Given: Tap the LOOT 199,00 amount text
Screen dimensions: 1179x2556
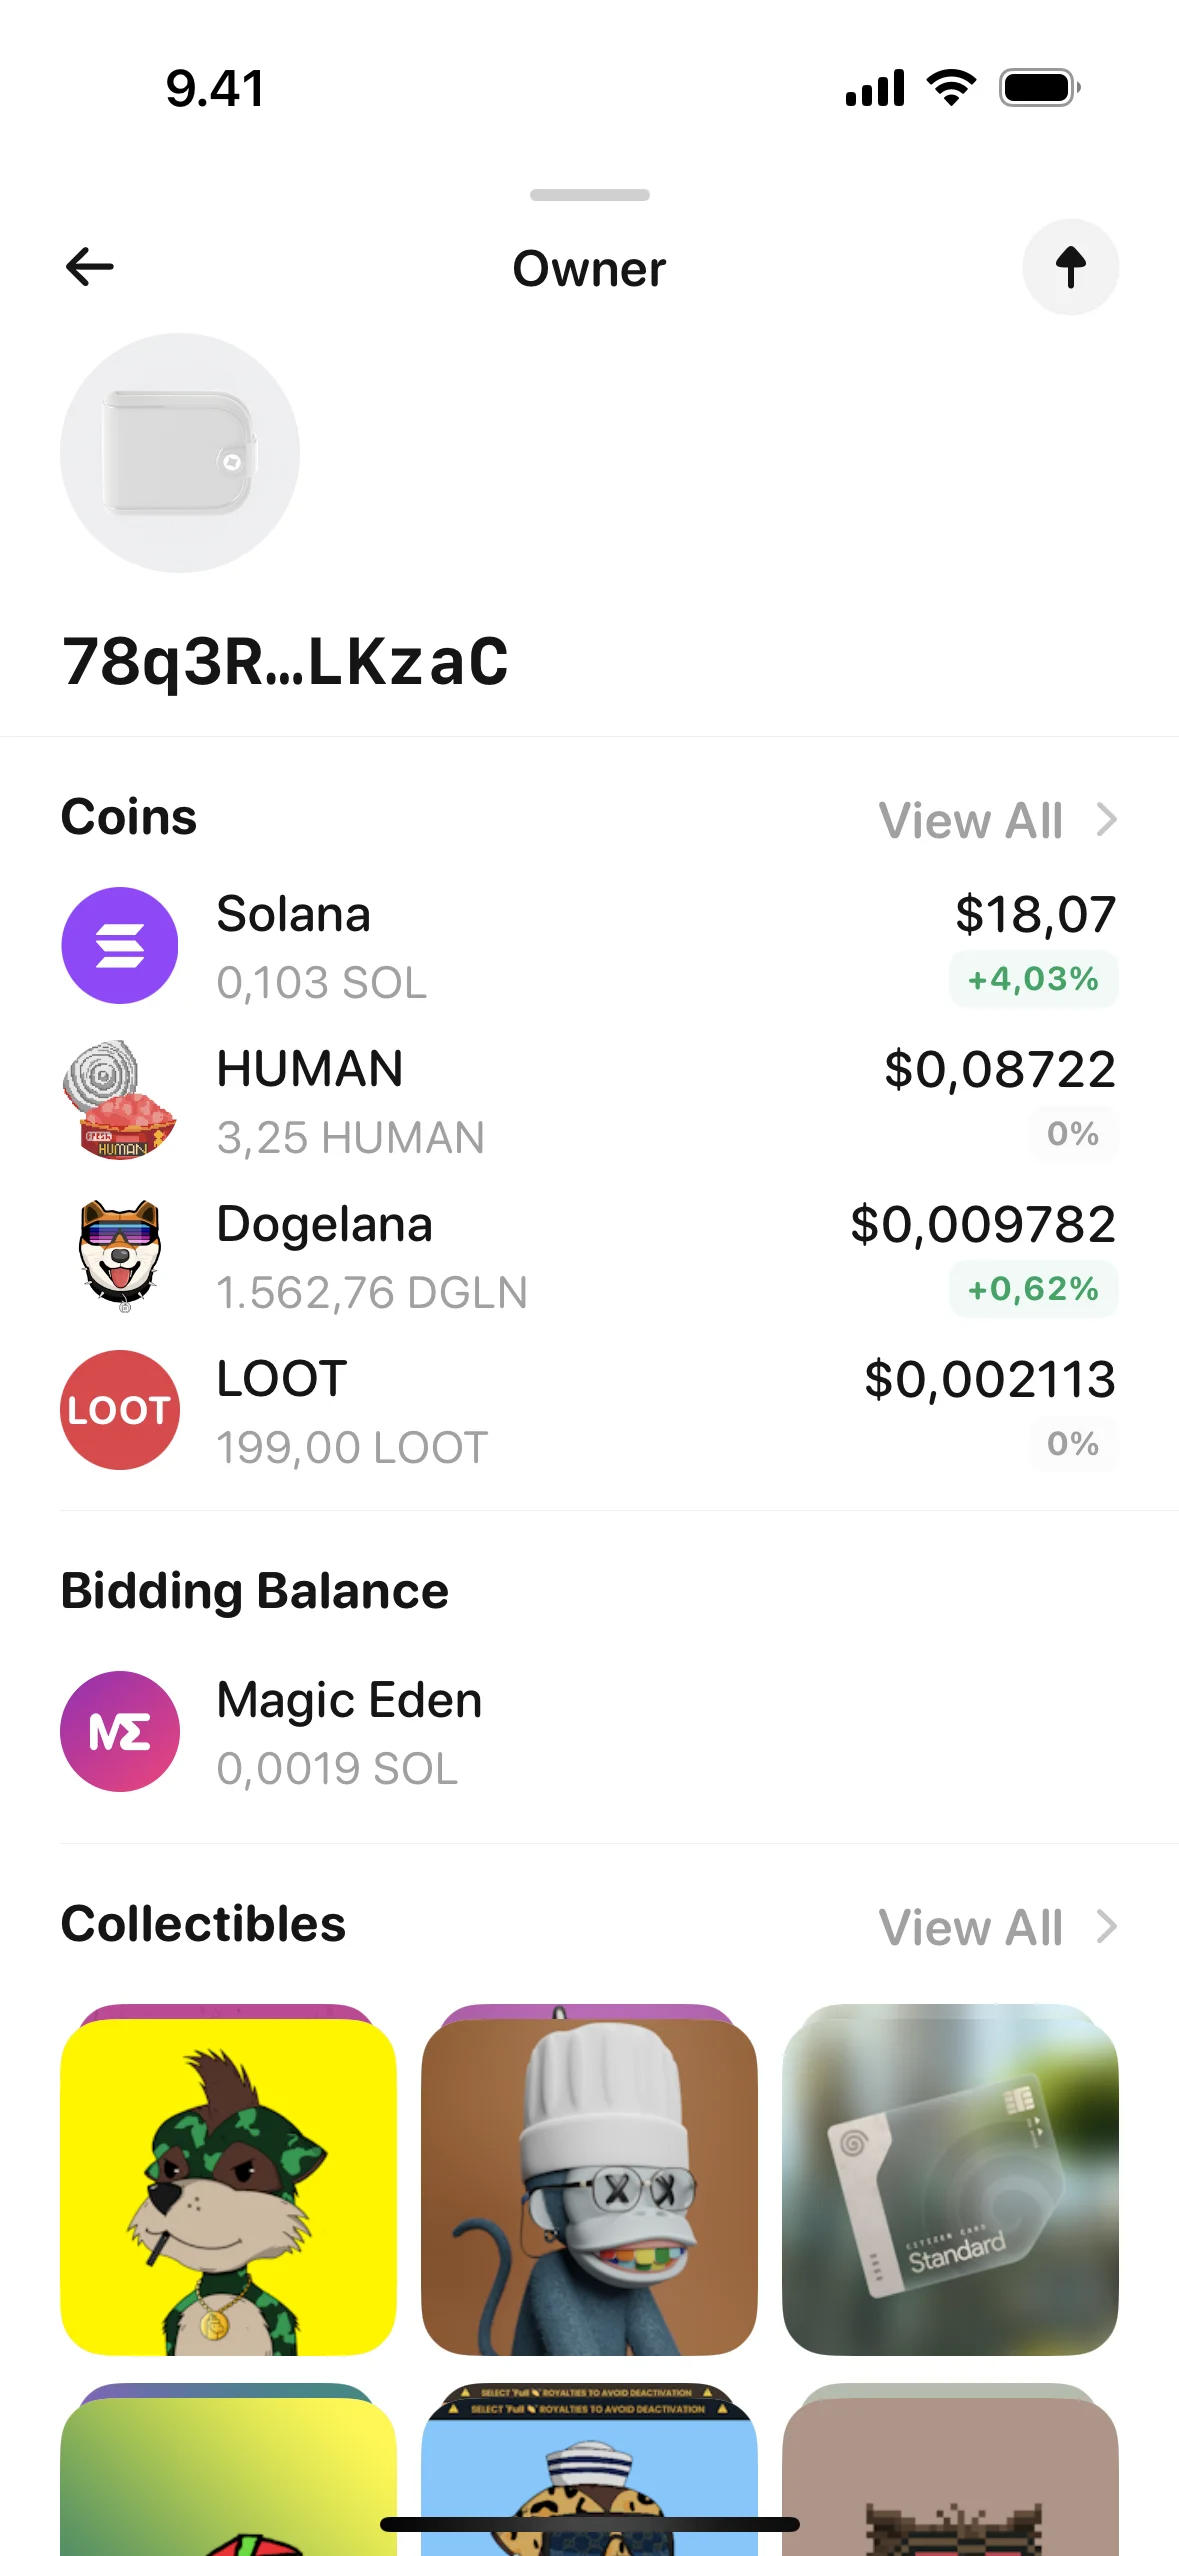Looking at the screenshot, I should pos(352,1447).
